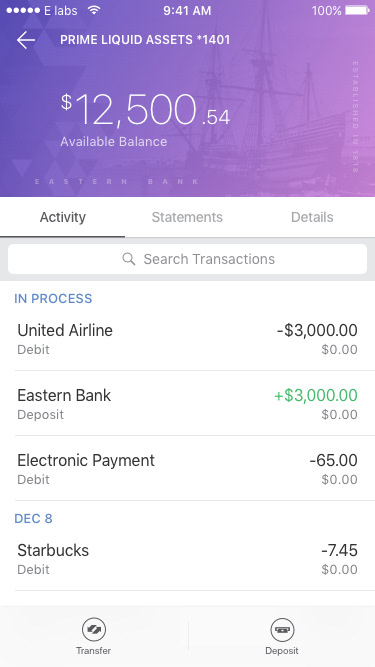Tap the $12,500.54 available balance
The height and width of the screenshot is (667, 375).
[x=145, y=111]
